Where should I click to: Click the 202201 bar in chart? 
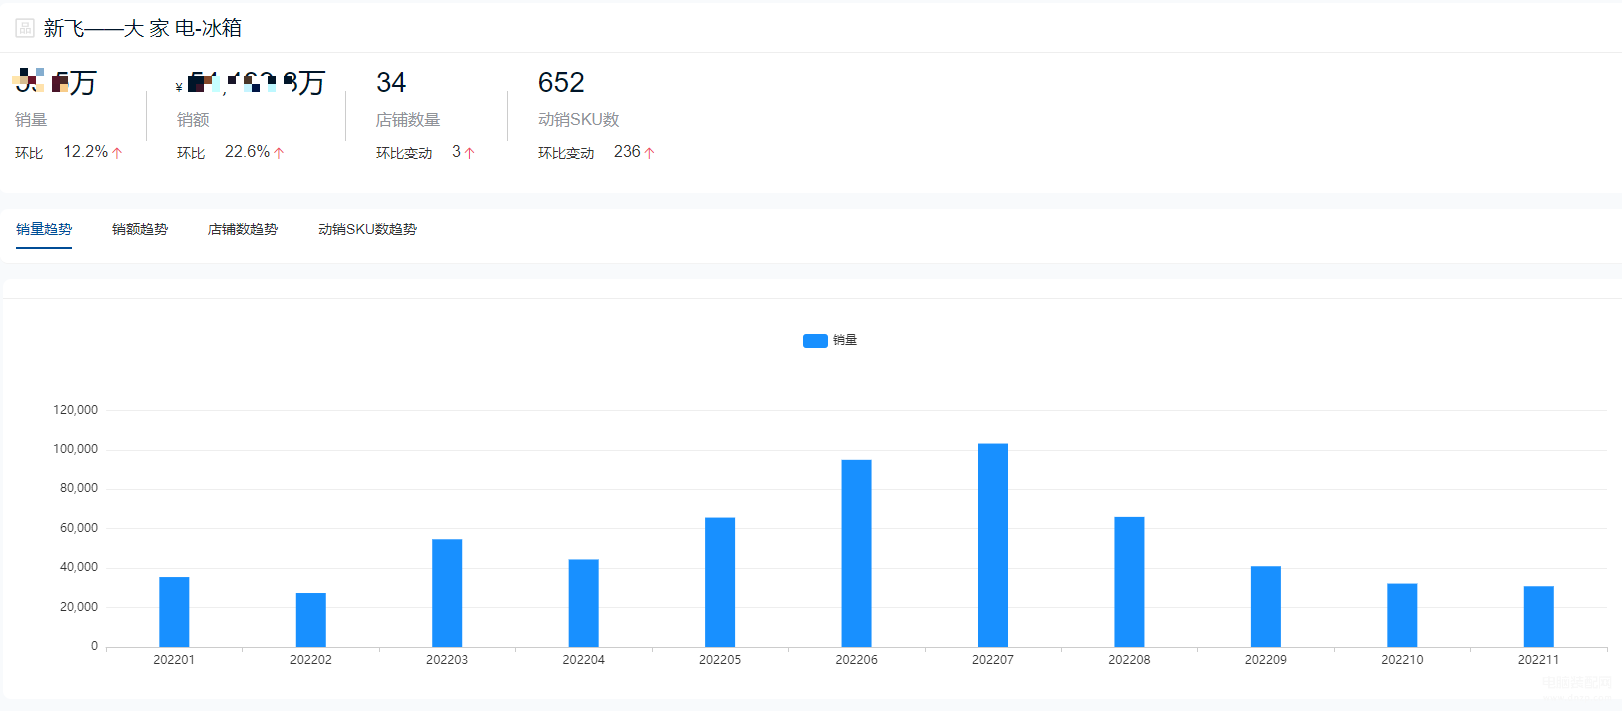(x=174, y=612)
